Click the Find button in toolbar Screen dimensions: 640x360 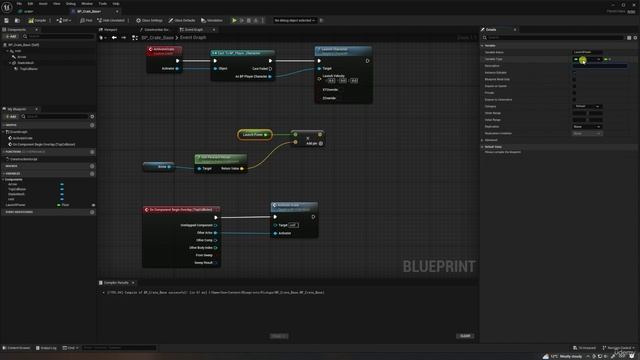coord(86,20)
